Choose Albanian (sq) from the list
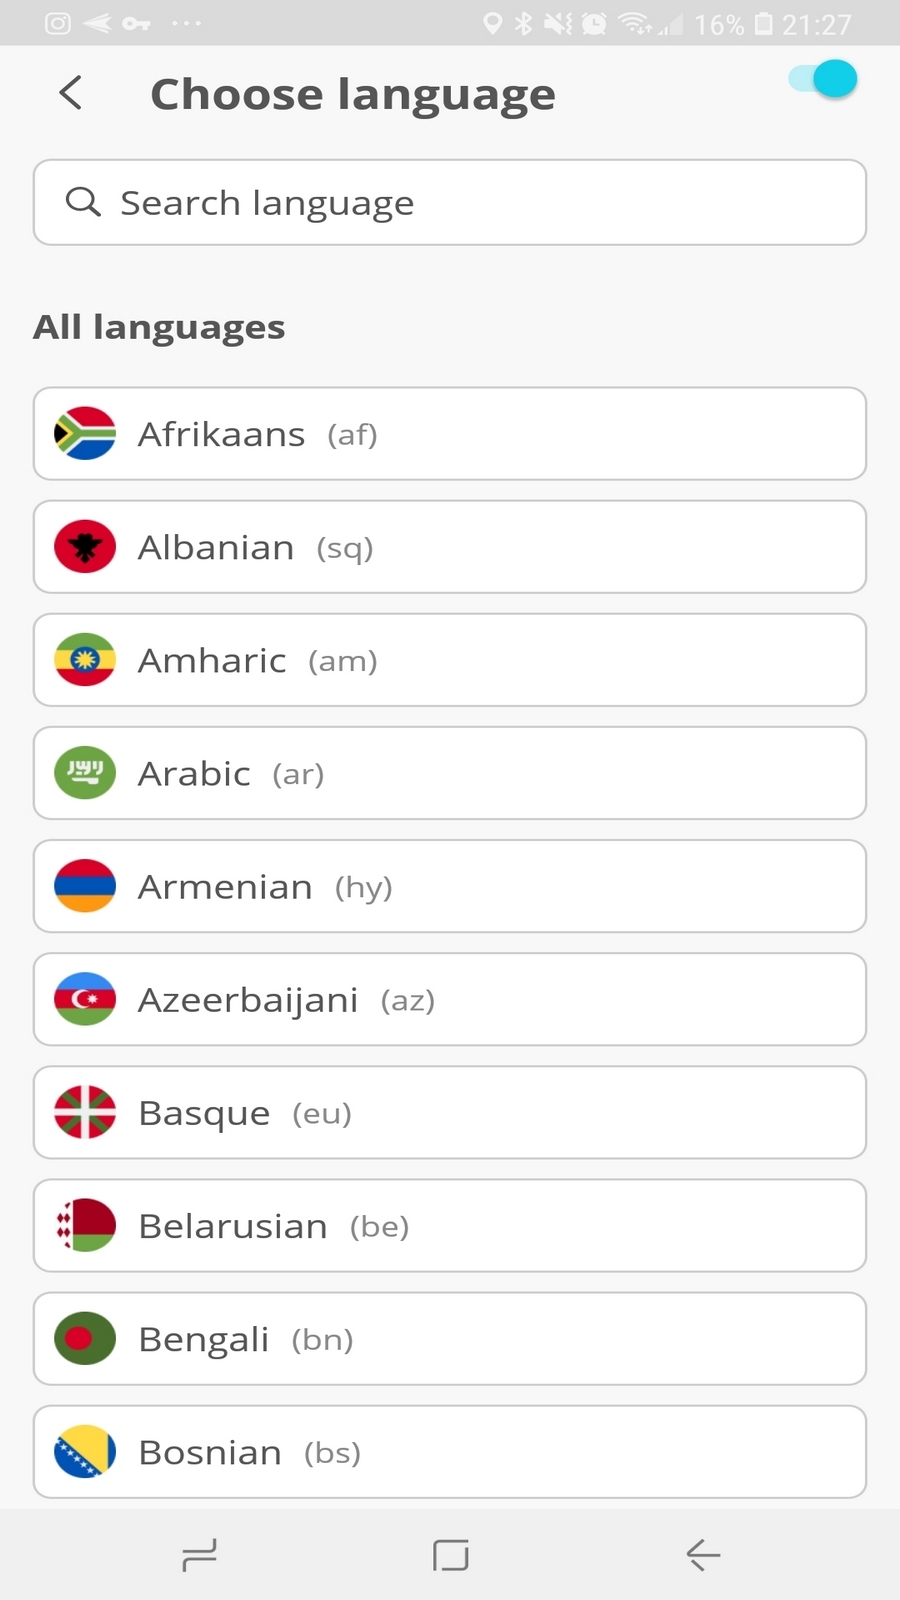 tap(450, 547)
